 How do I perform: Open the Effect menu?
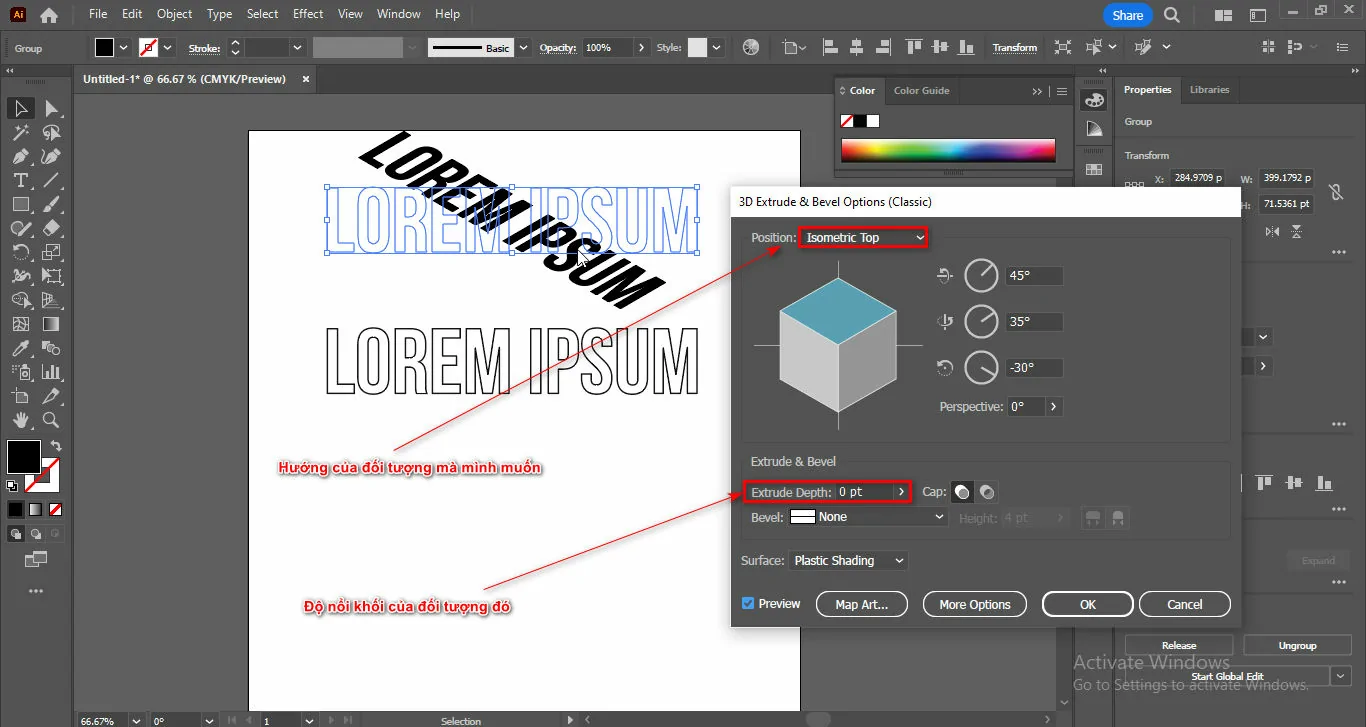click(307, 13)
